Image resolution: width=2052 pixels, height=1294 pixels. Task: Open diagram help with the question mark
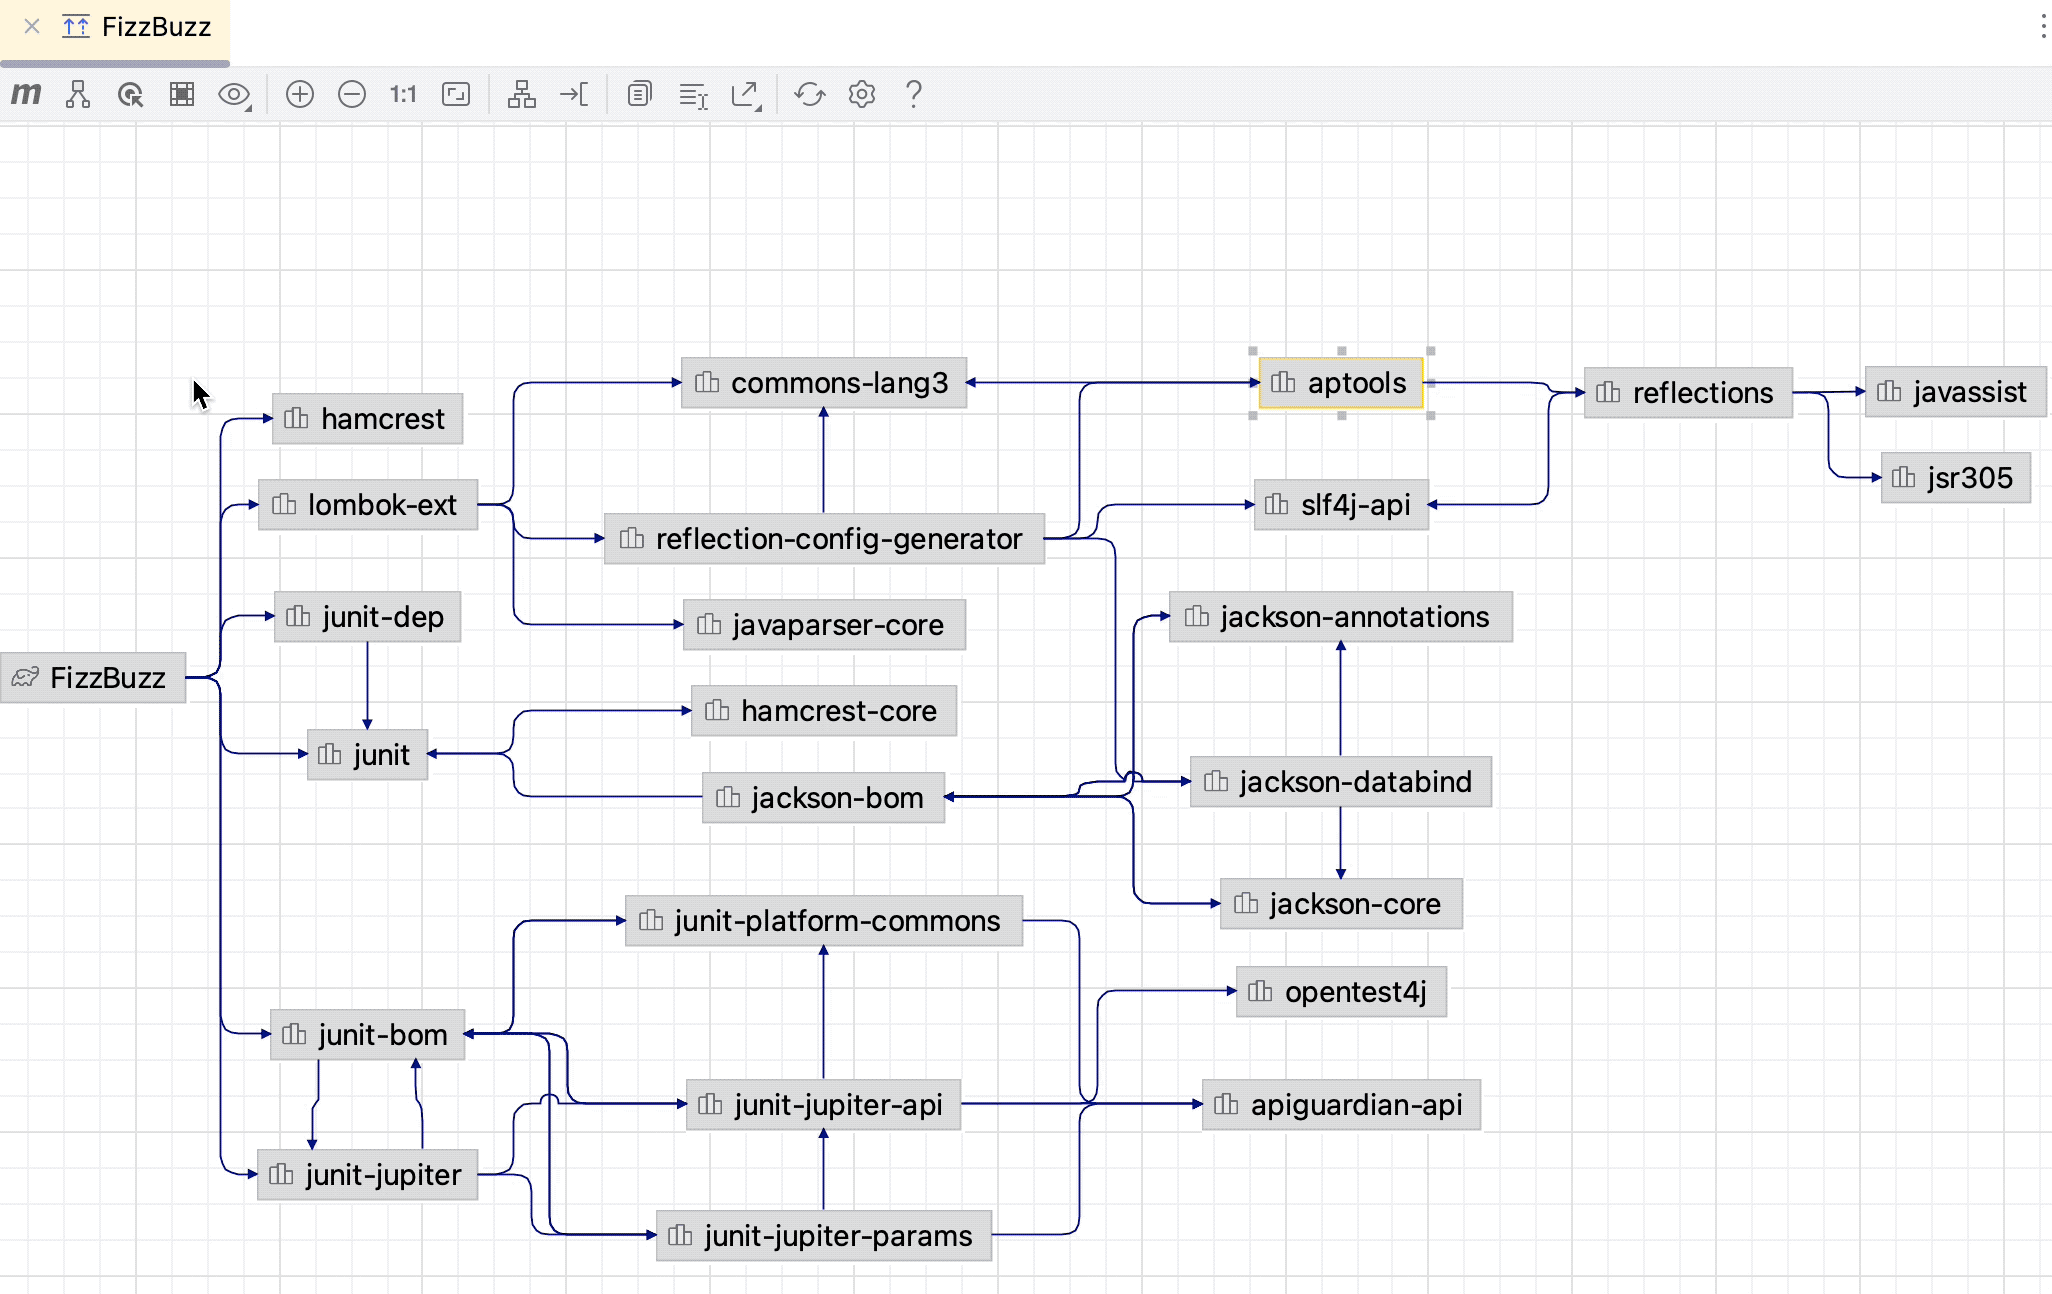(912, 94)
